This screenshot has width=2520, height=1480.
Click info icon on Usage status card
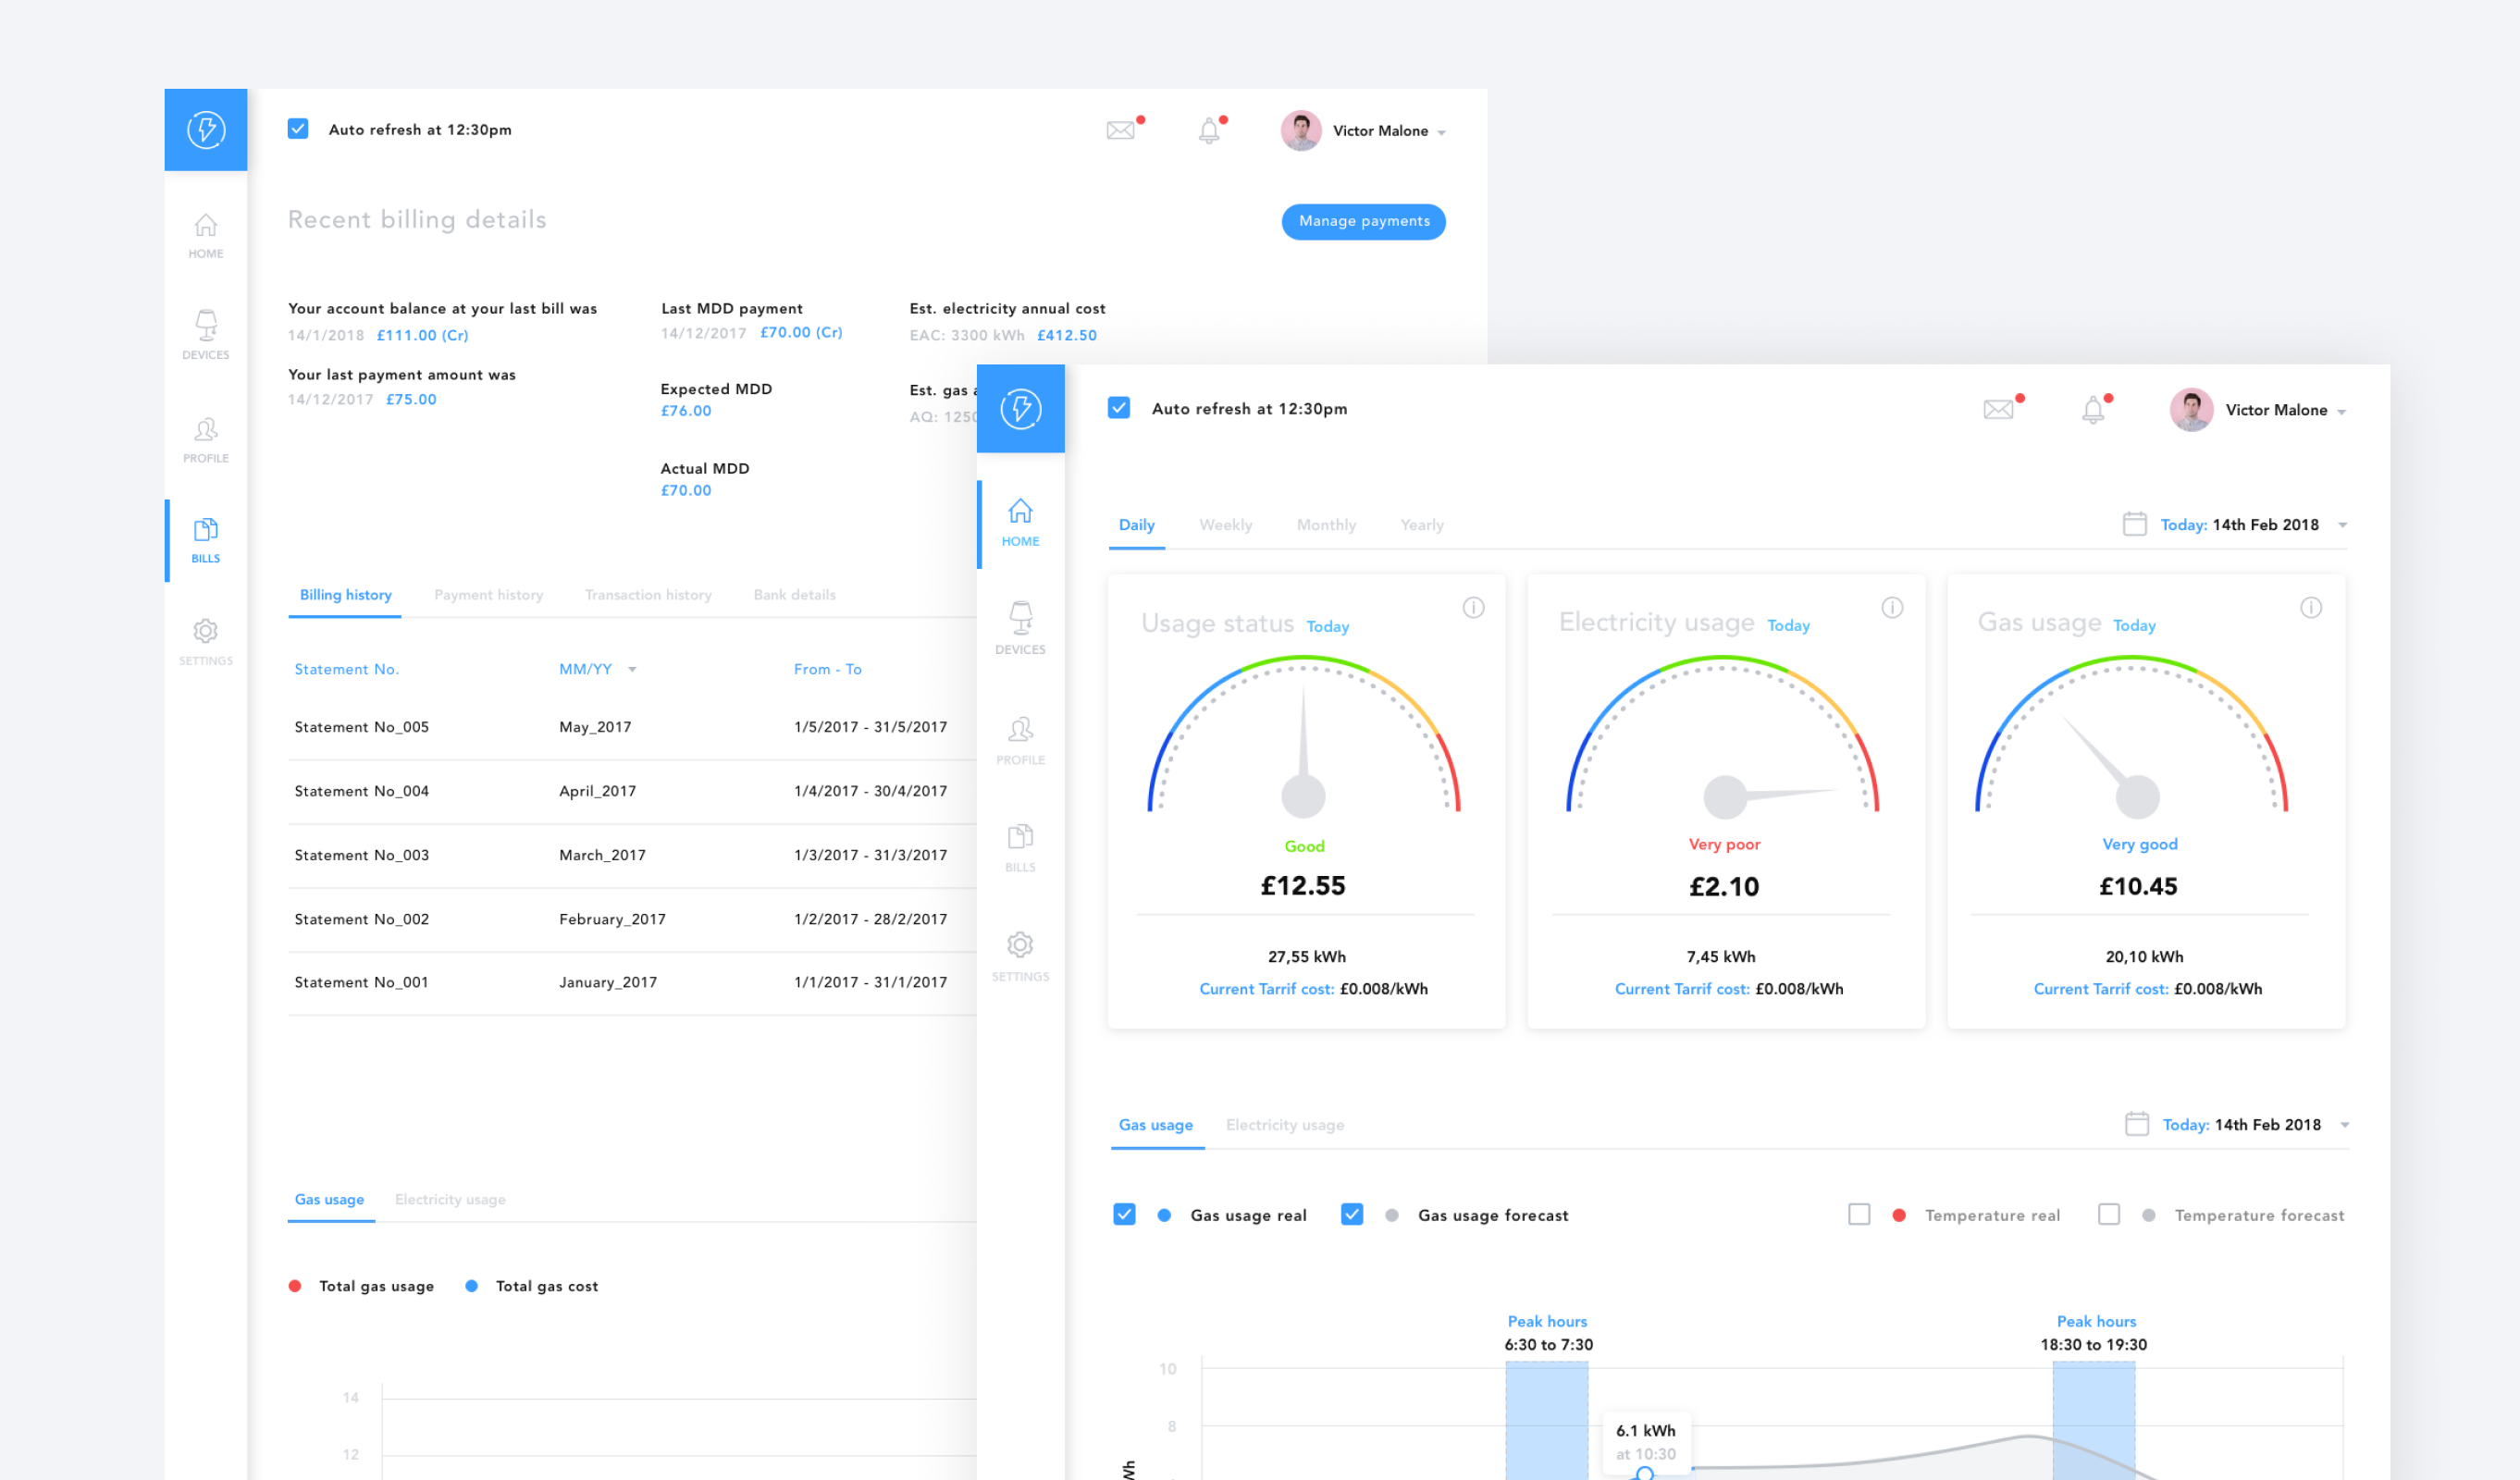pyautogui.click(x=1473, y=608)
